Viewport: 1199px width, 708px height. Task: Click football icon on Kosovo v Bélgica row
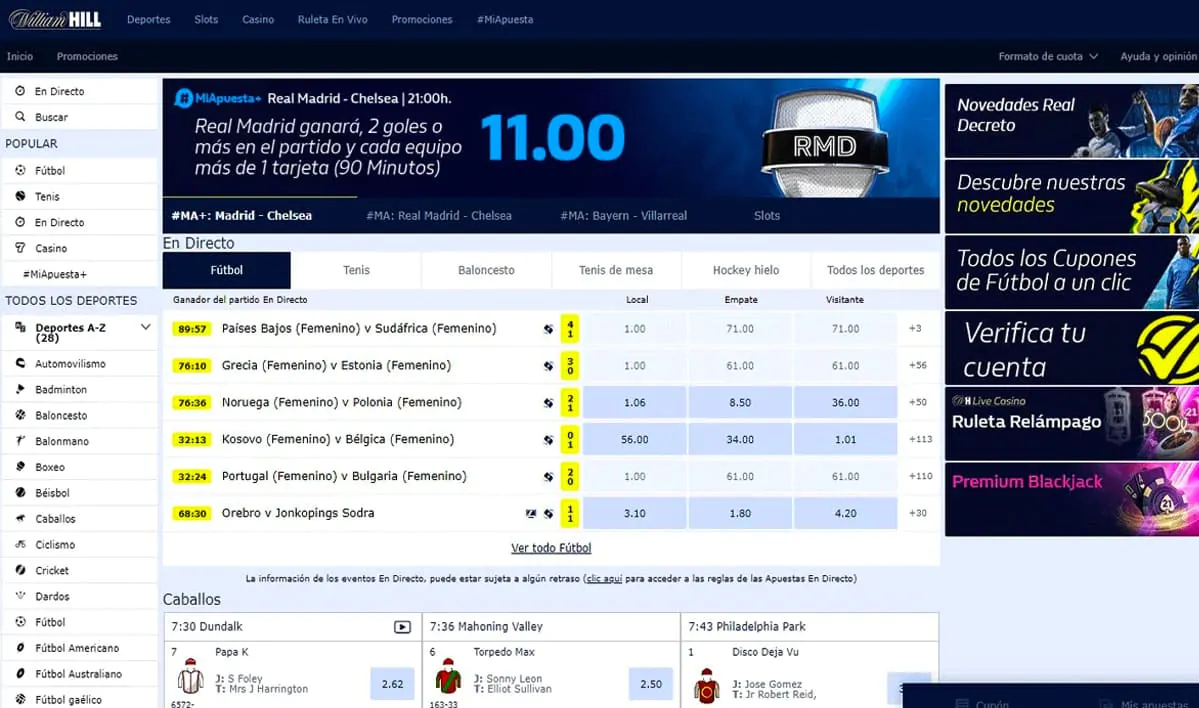[548, 440]
